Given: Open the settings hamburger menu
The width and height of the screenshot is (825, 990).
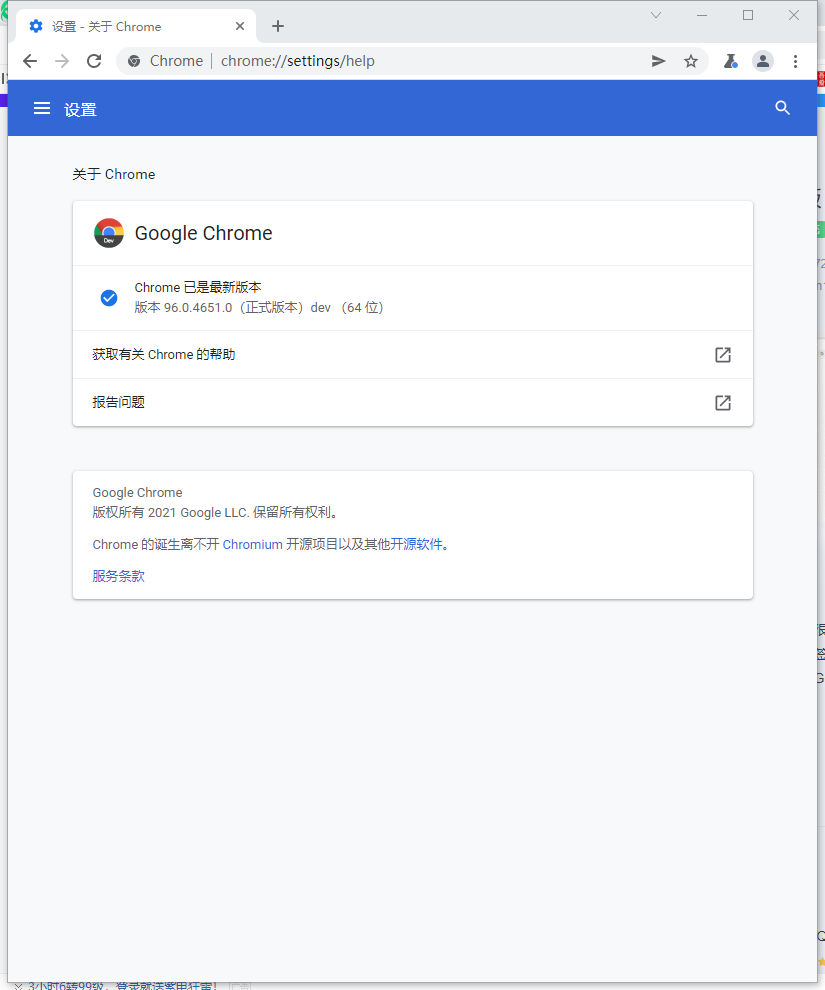Looking at the screenshot, I should point(42,109).
